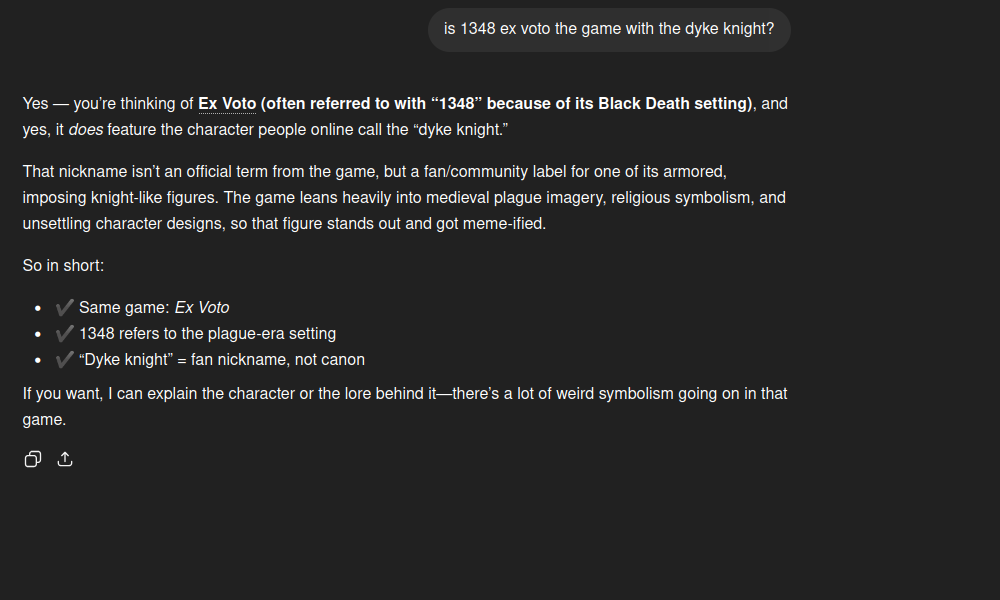Click the checkmark beside "Dyke knight" bullet

[x=65, y=359]
